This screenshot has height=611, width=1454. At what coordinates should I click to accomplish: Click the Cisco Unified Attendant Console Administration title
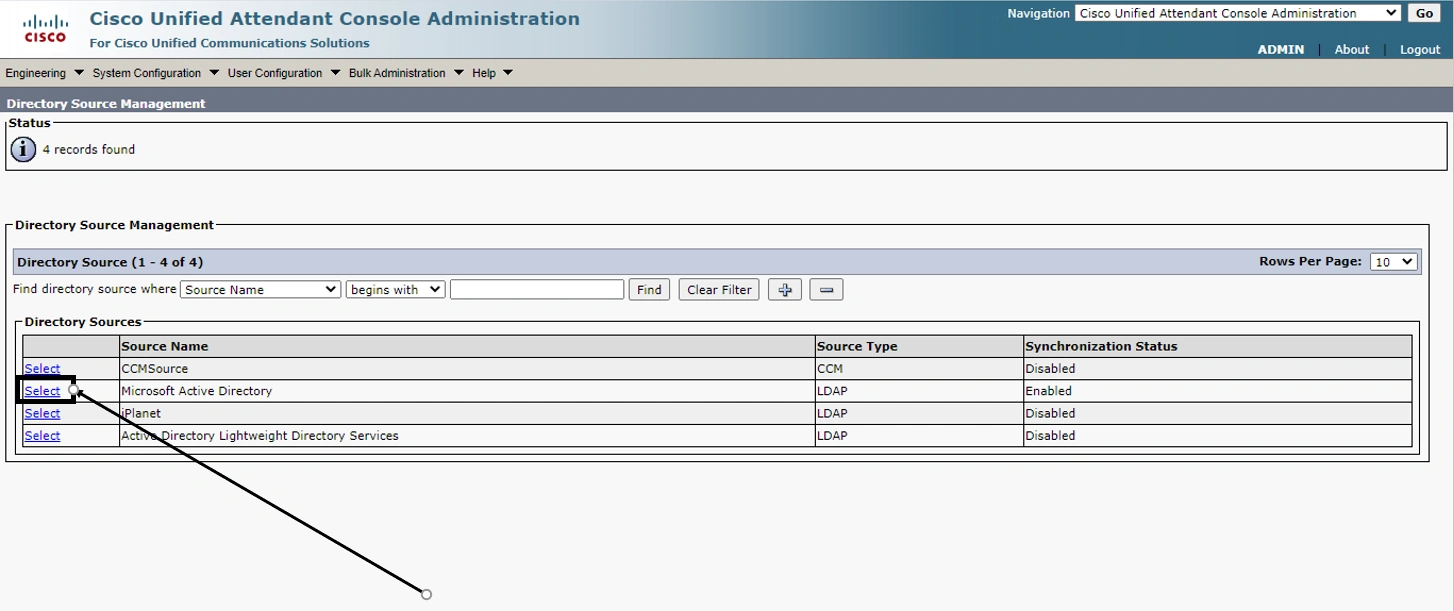coord(334,19)
